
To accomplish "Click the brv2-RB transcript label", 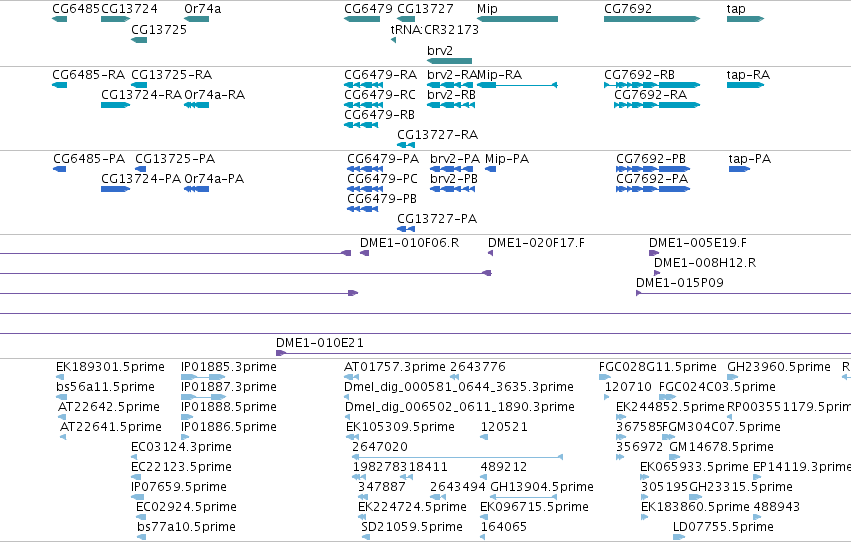I will (452, 95).
